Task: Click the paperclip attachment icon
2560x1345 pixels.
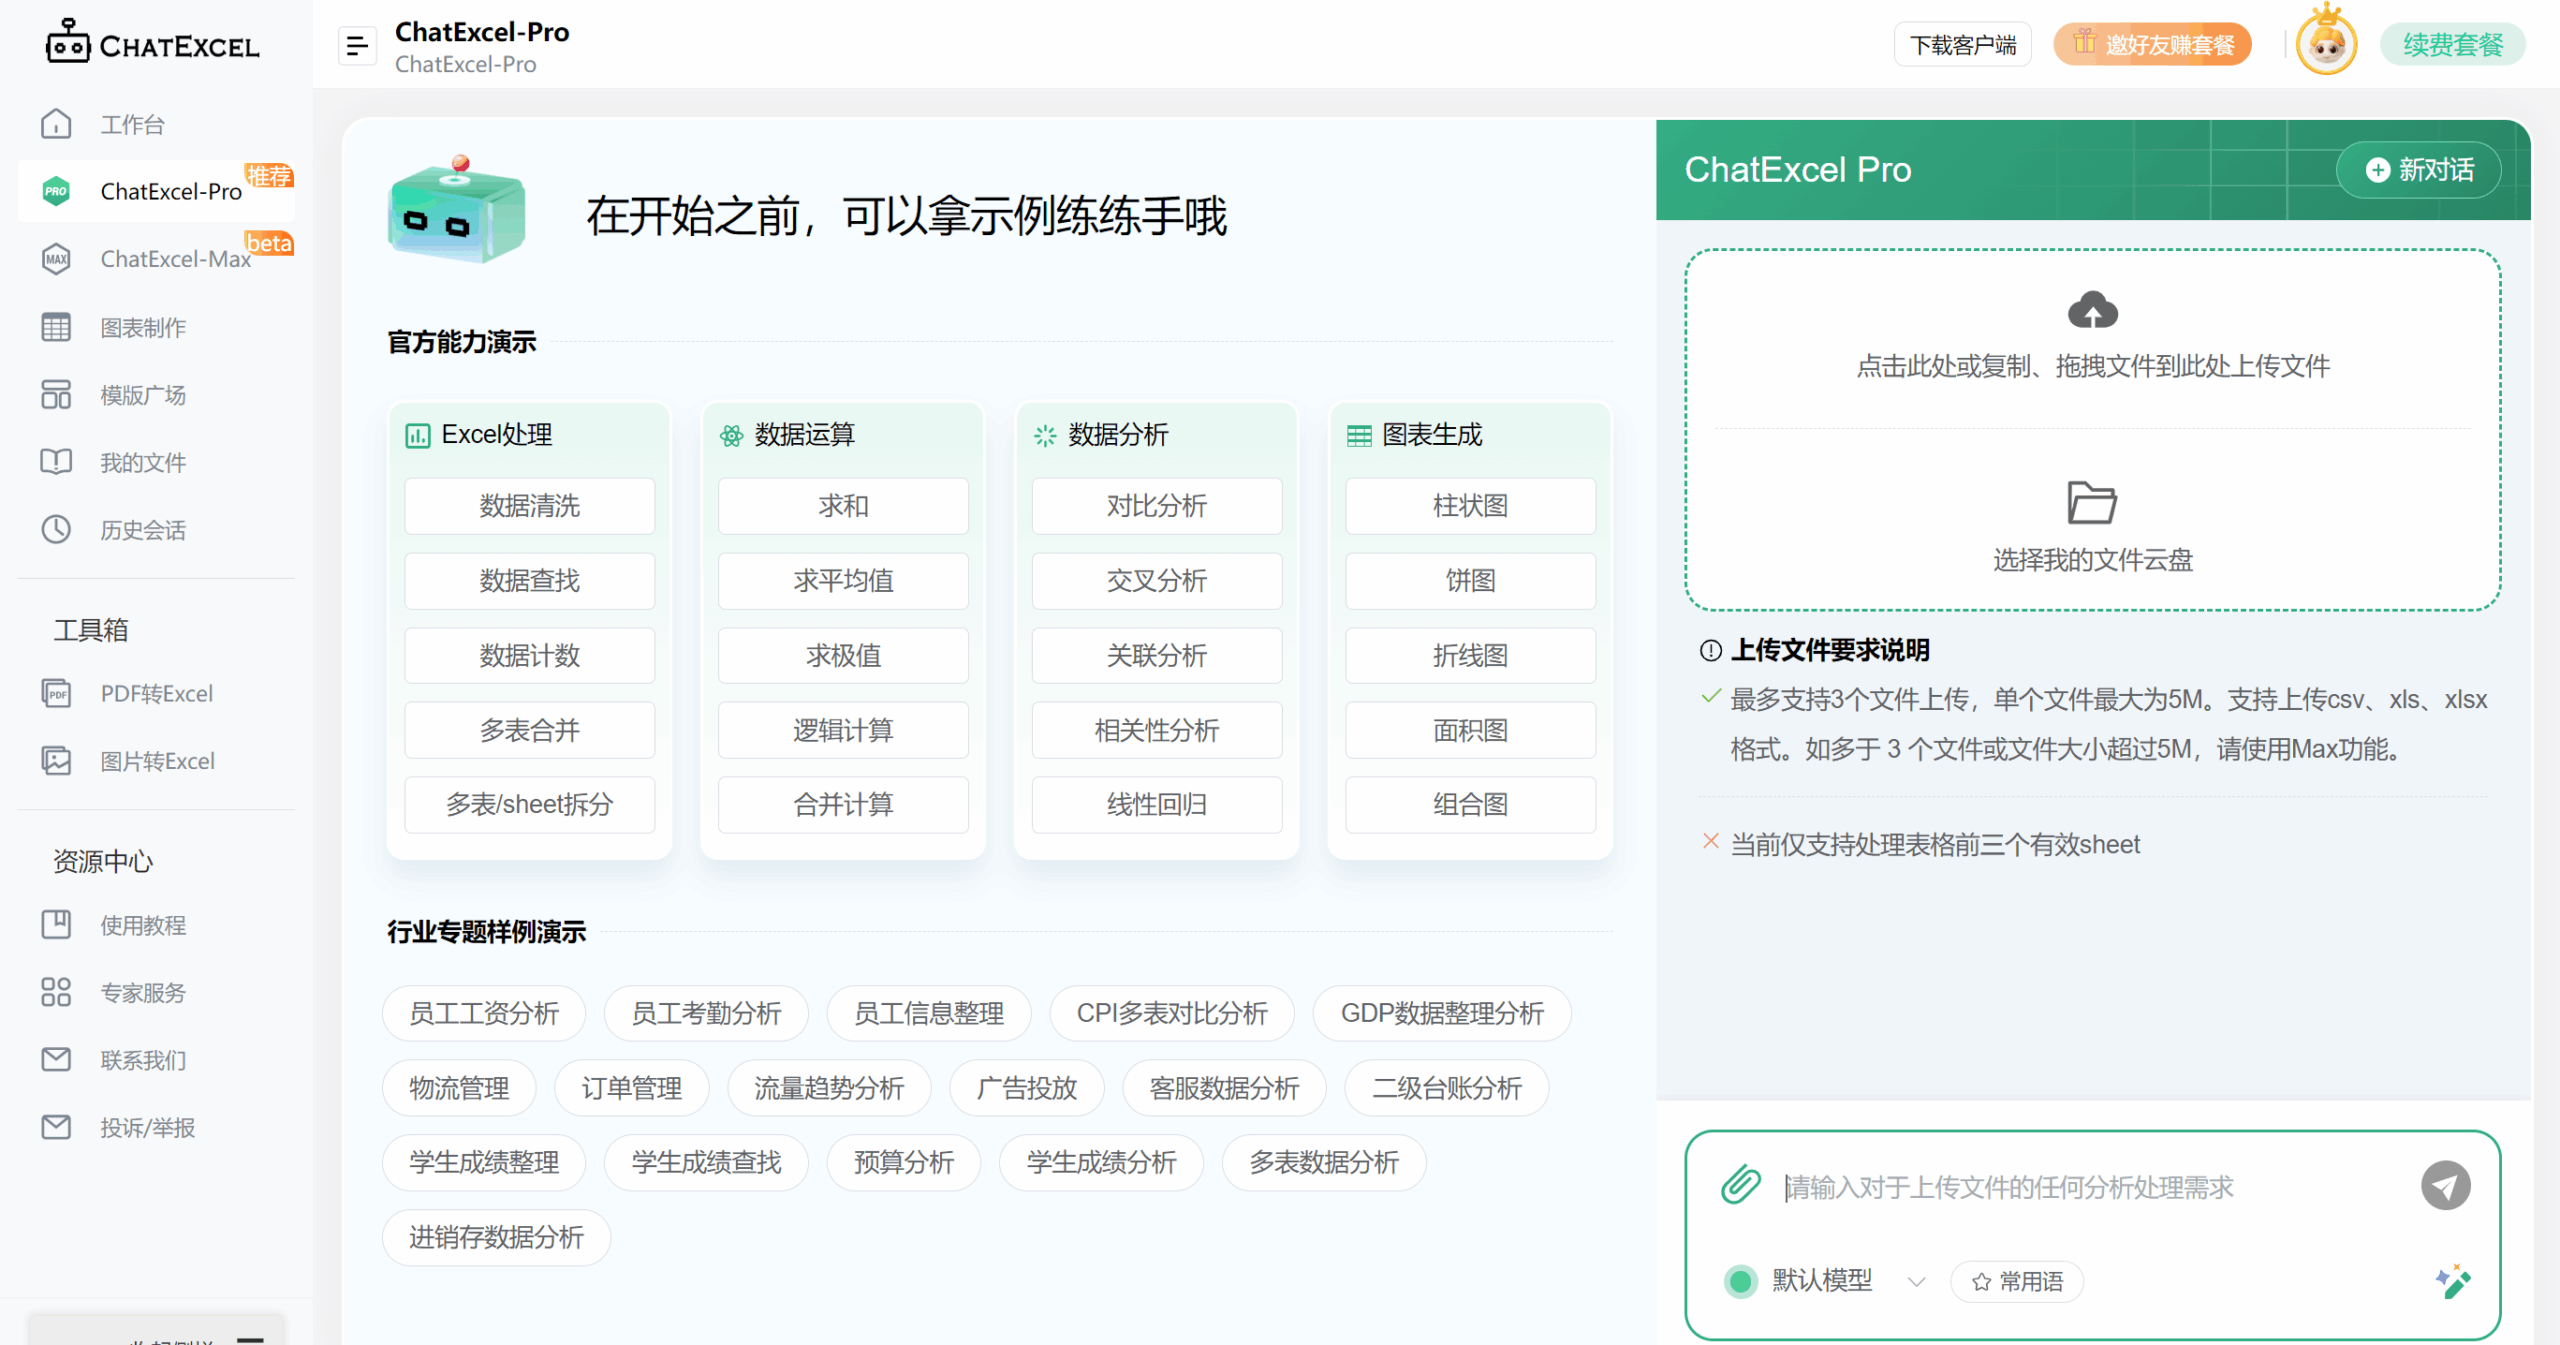Action: (x=1740, y=1185)
